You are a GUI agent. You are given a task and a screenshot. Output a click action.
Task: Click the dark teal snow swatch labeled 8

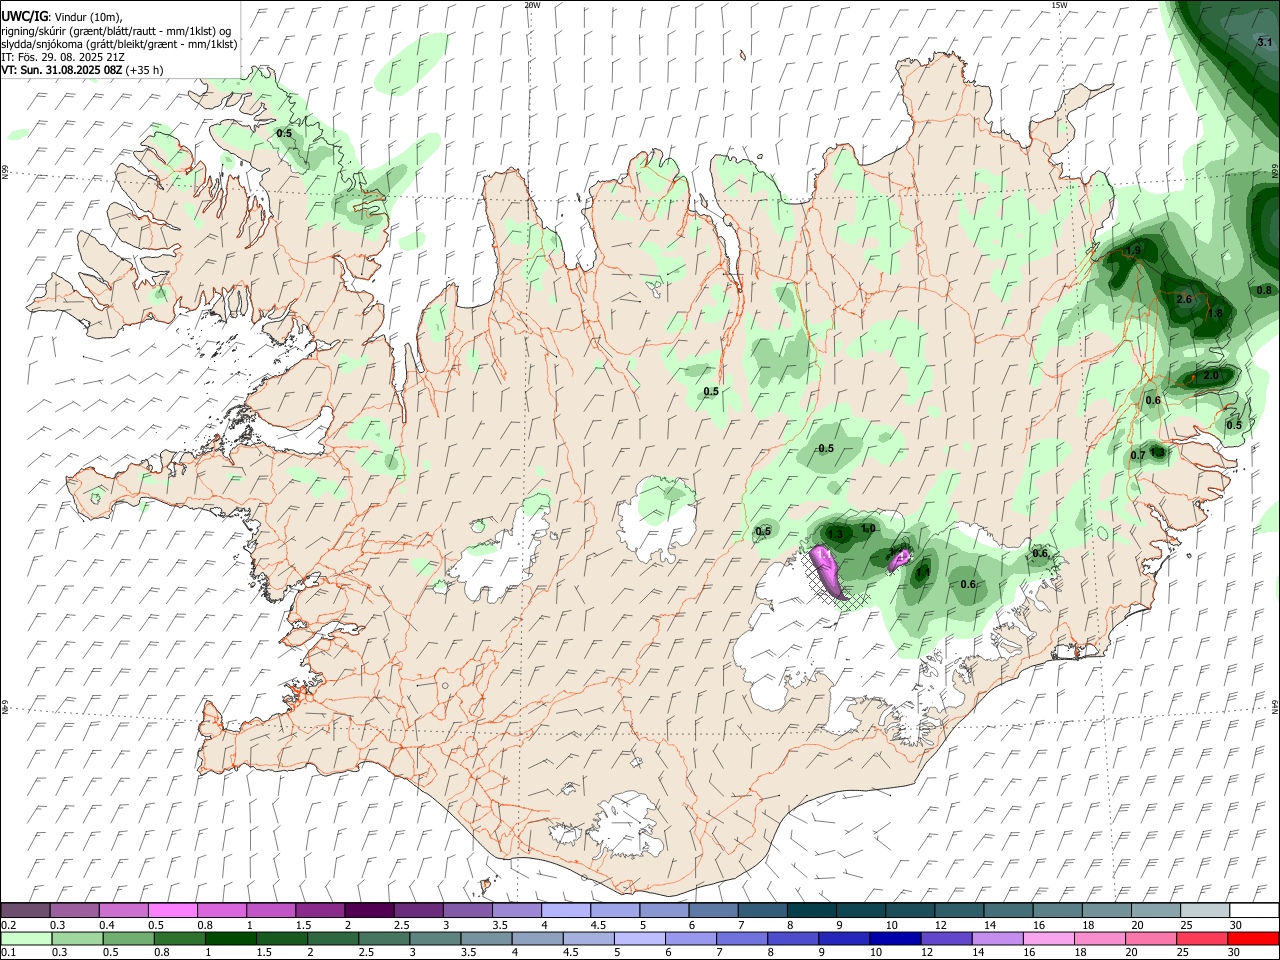click(x=811, y=910)
